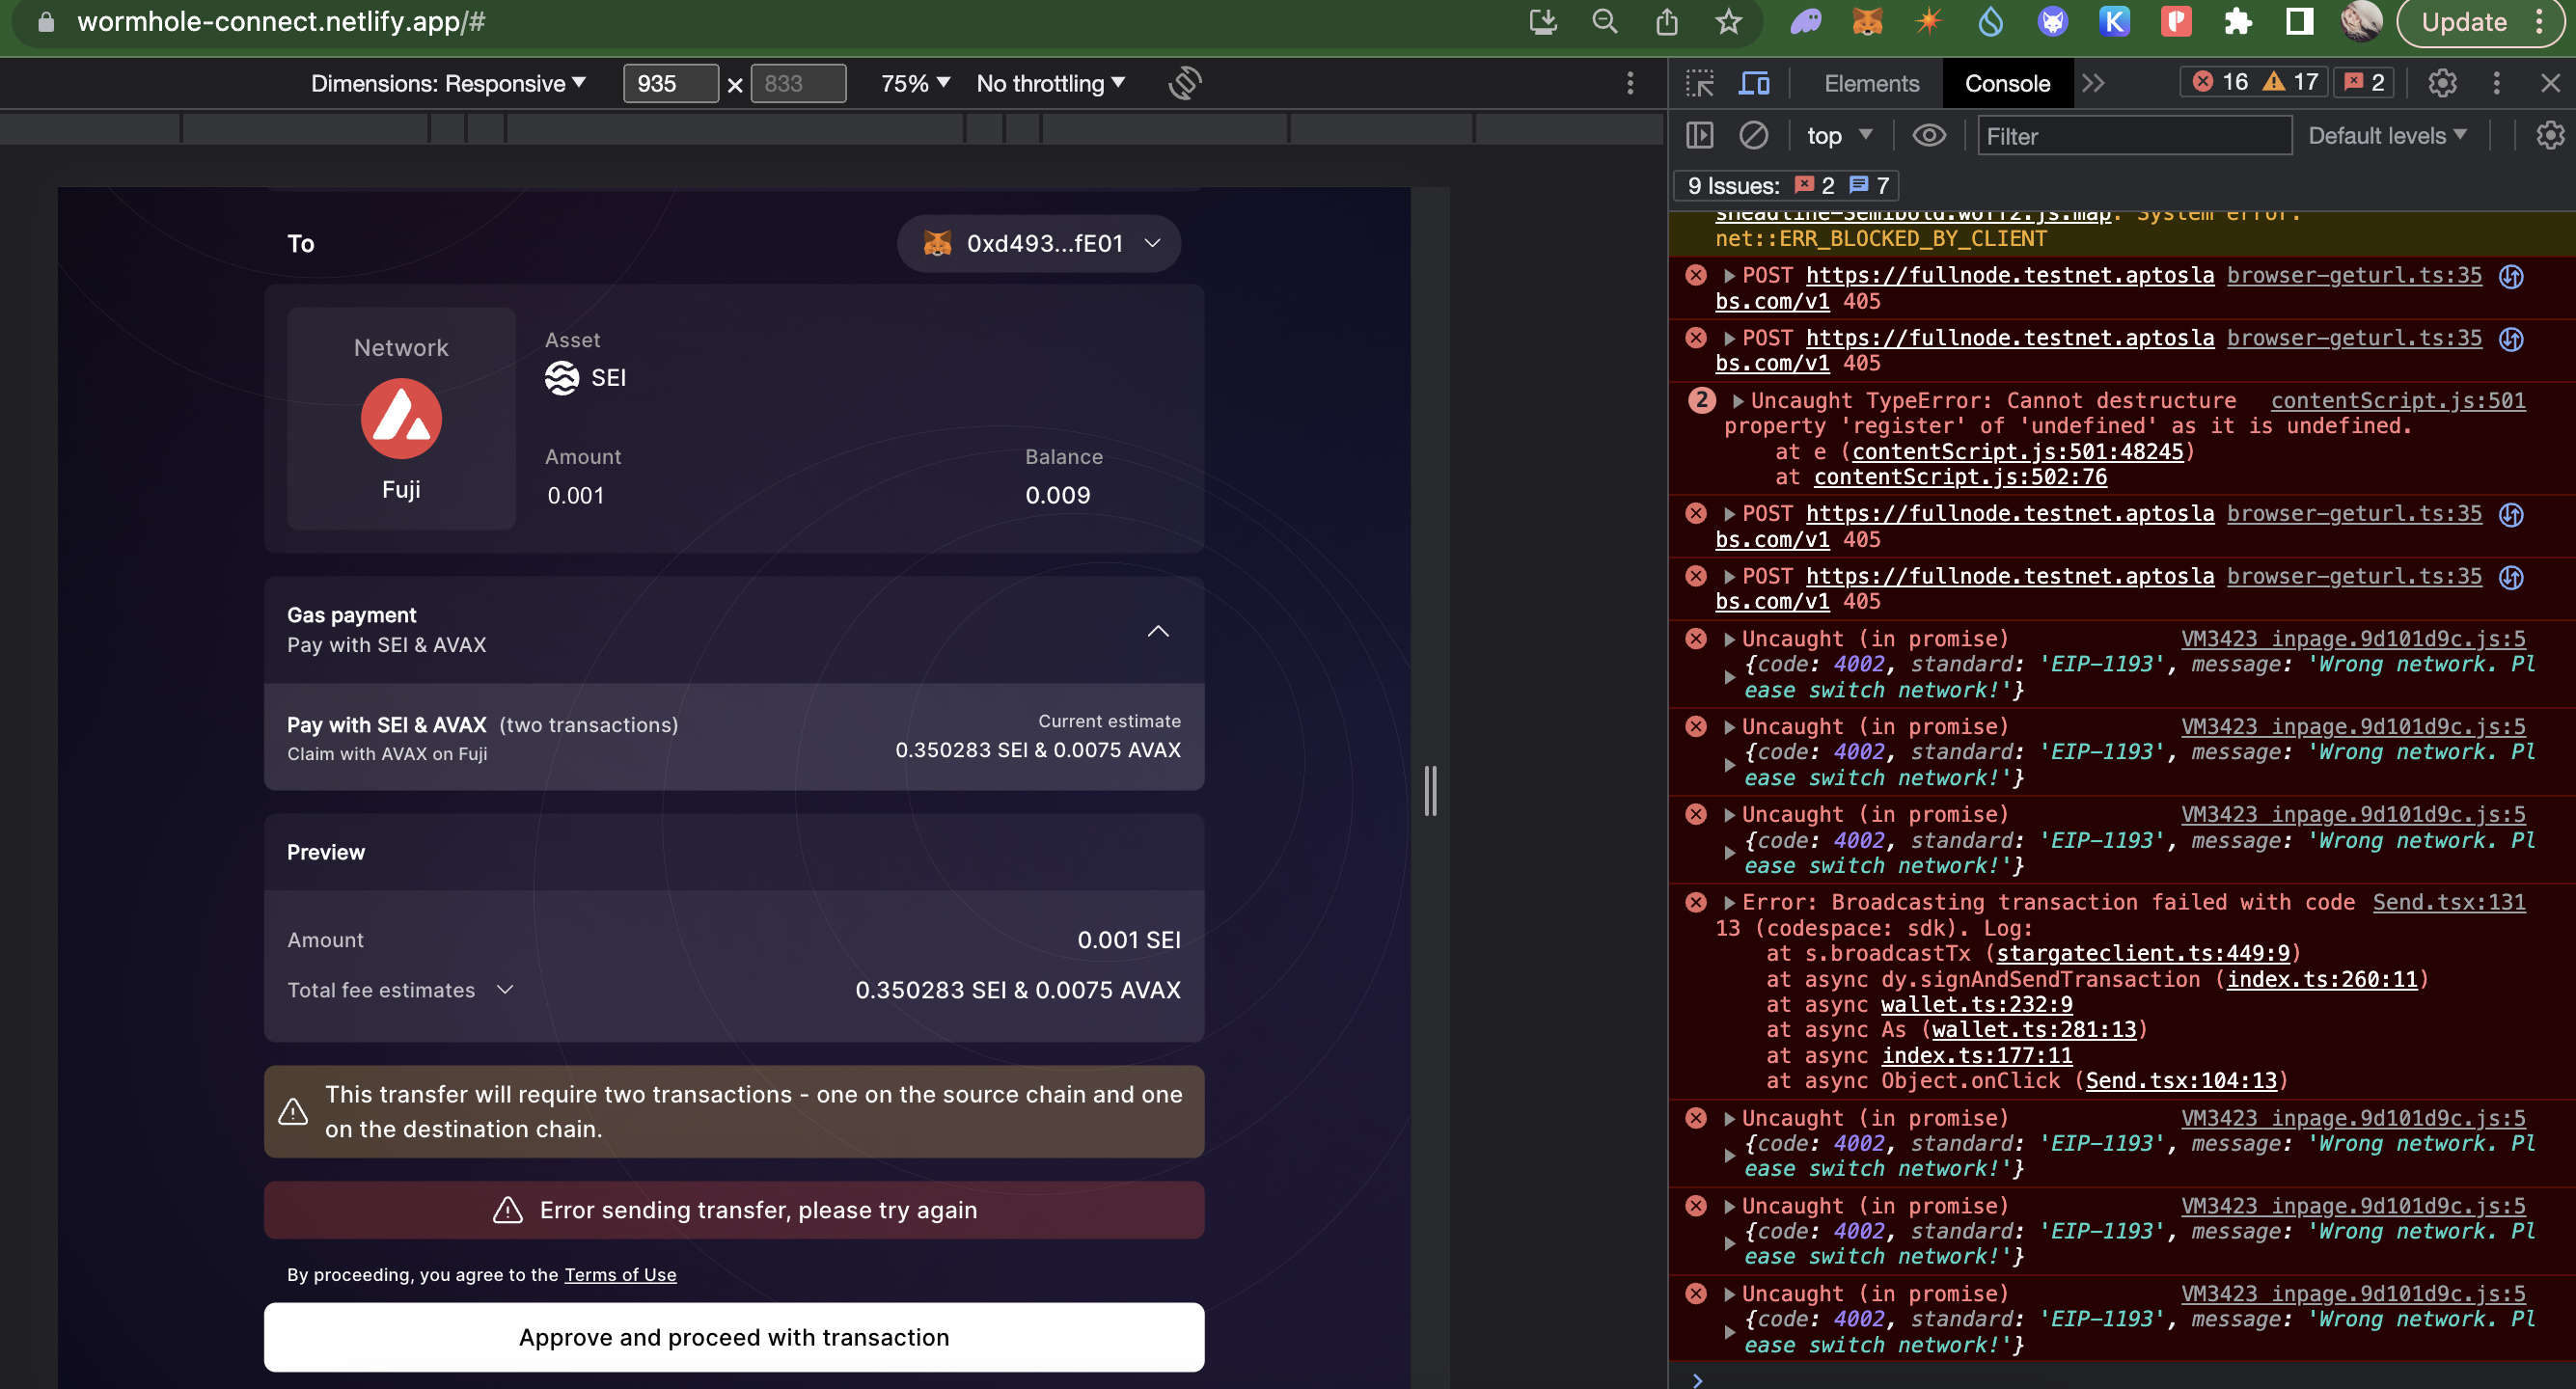The height and width of the screenshot is (1389, 2576).
Task: Open the 'top' frame context dropdown
Action: click(x=1837, y=135)
